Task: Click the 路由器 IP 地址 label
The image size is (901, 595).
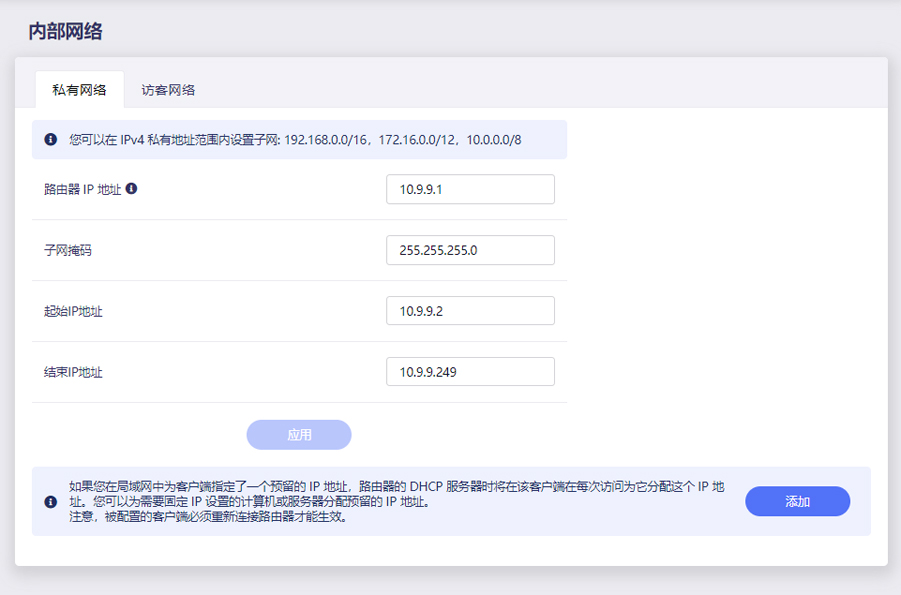Action: point(83,190)
